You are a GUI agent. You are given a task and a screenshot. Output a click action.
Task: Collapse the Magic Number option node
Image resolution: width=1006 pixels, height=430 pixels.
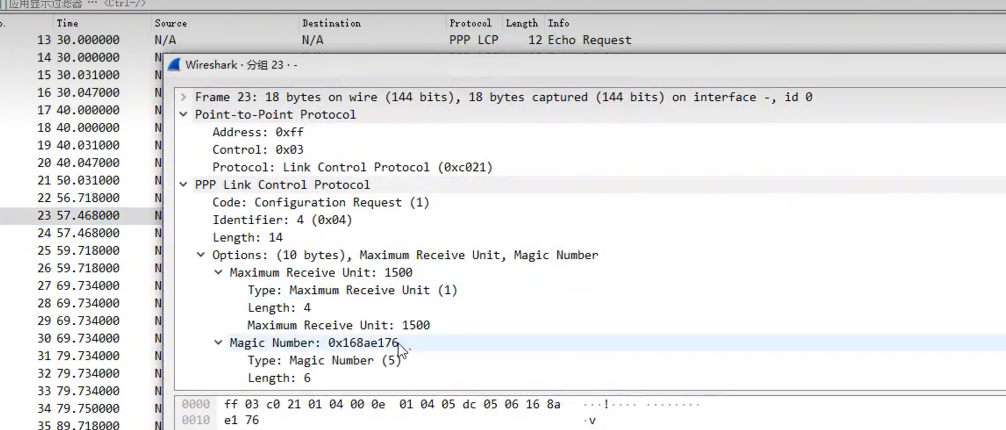(x=218, y=343)
